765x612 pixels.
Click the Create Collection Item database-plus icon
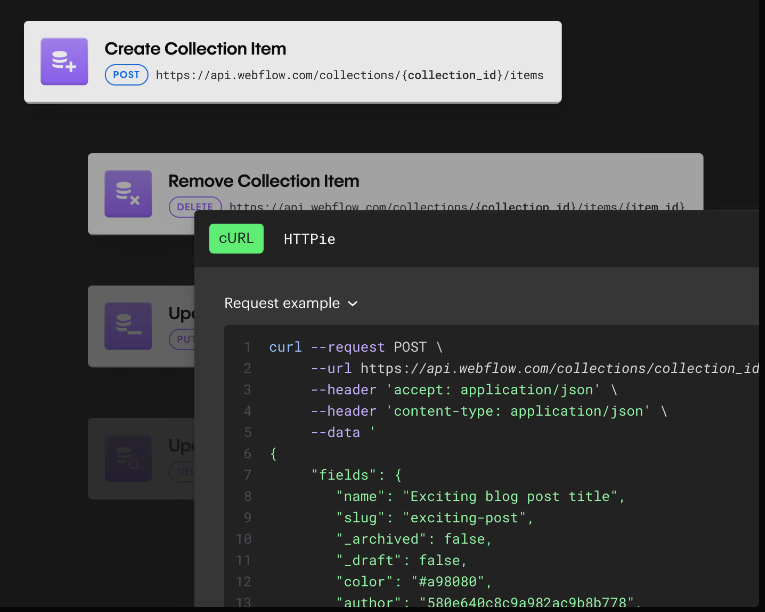64,61
